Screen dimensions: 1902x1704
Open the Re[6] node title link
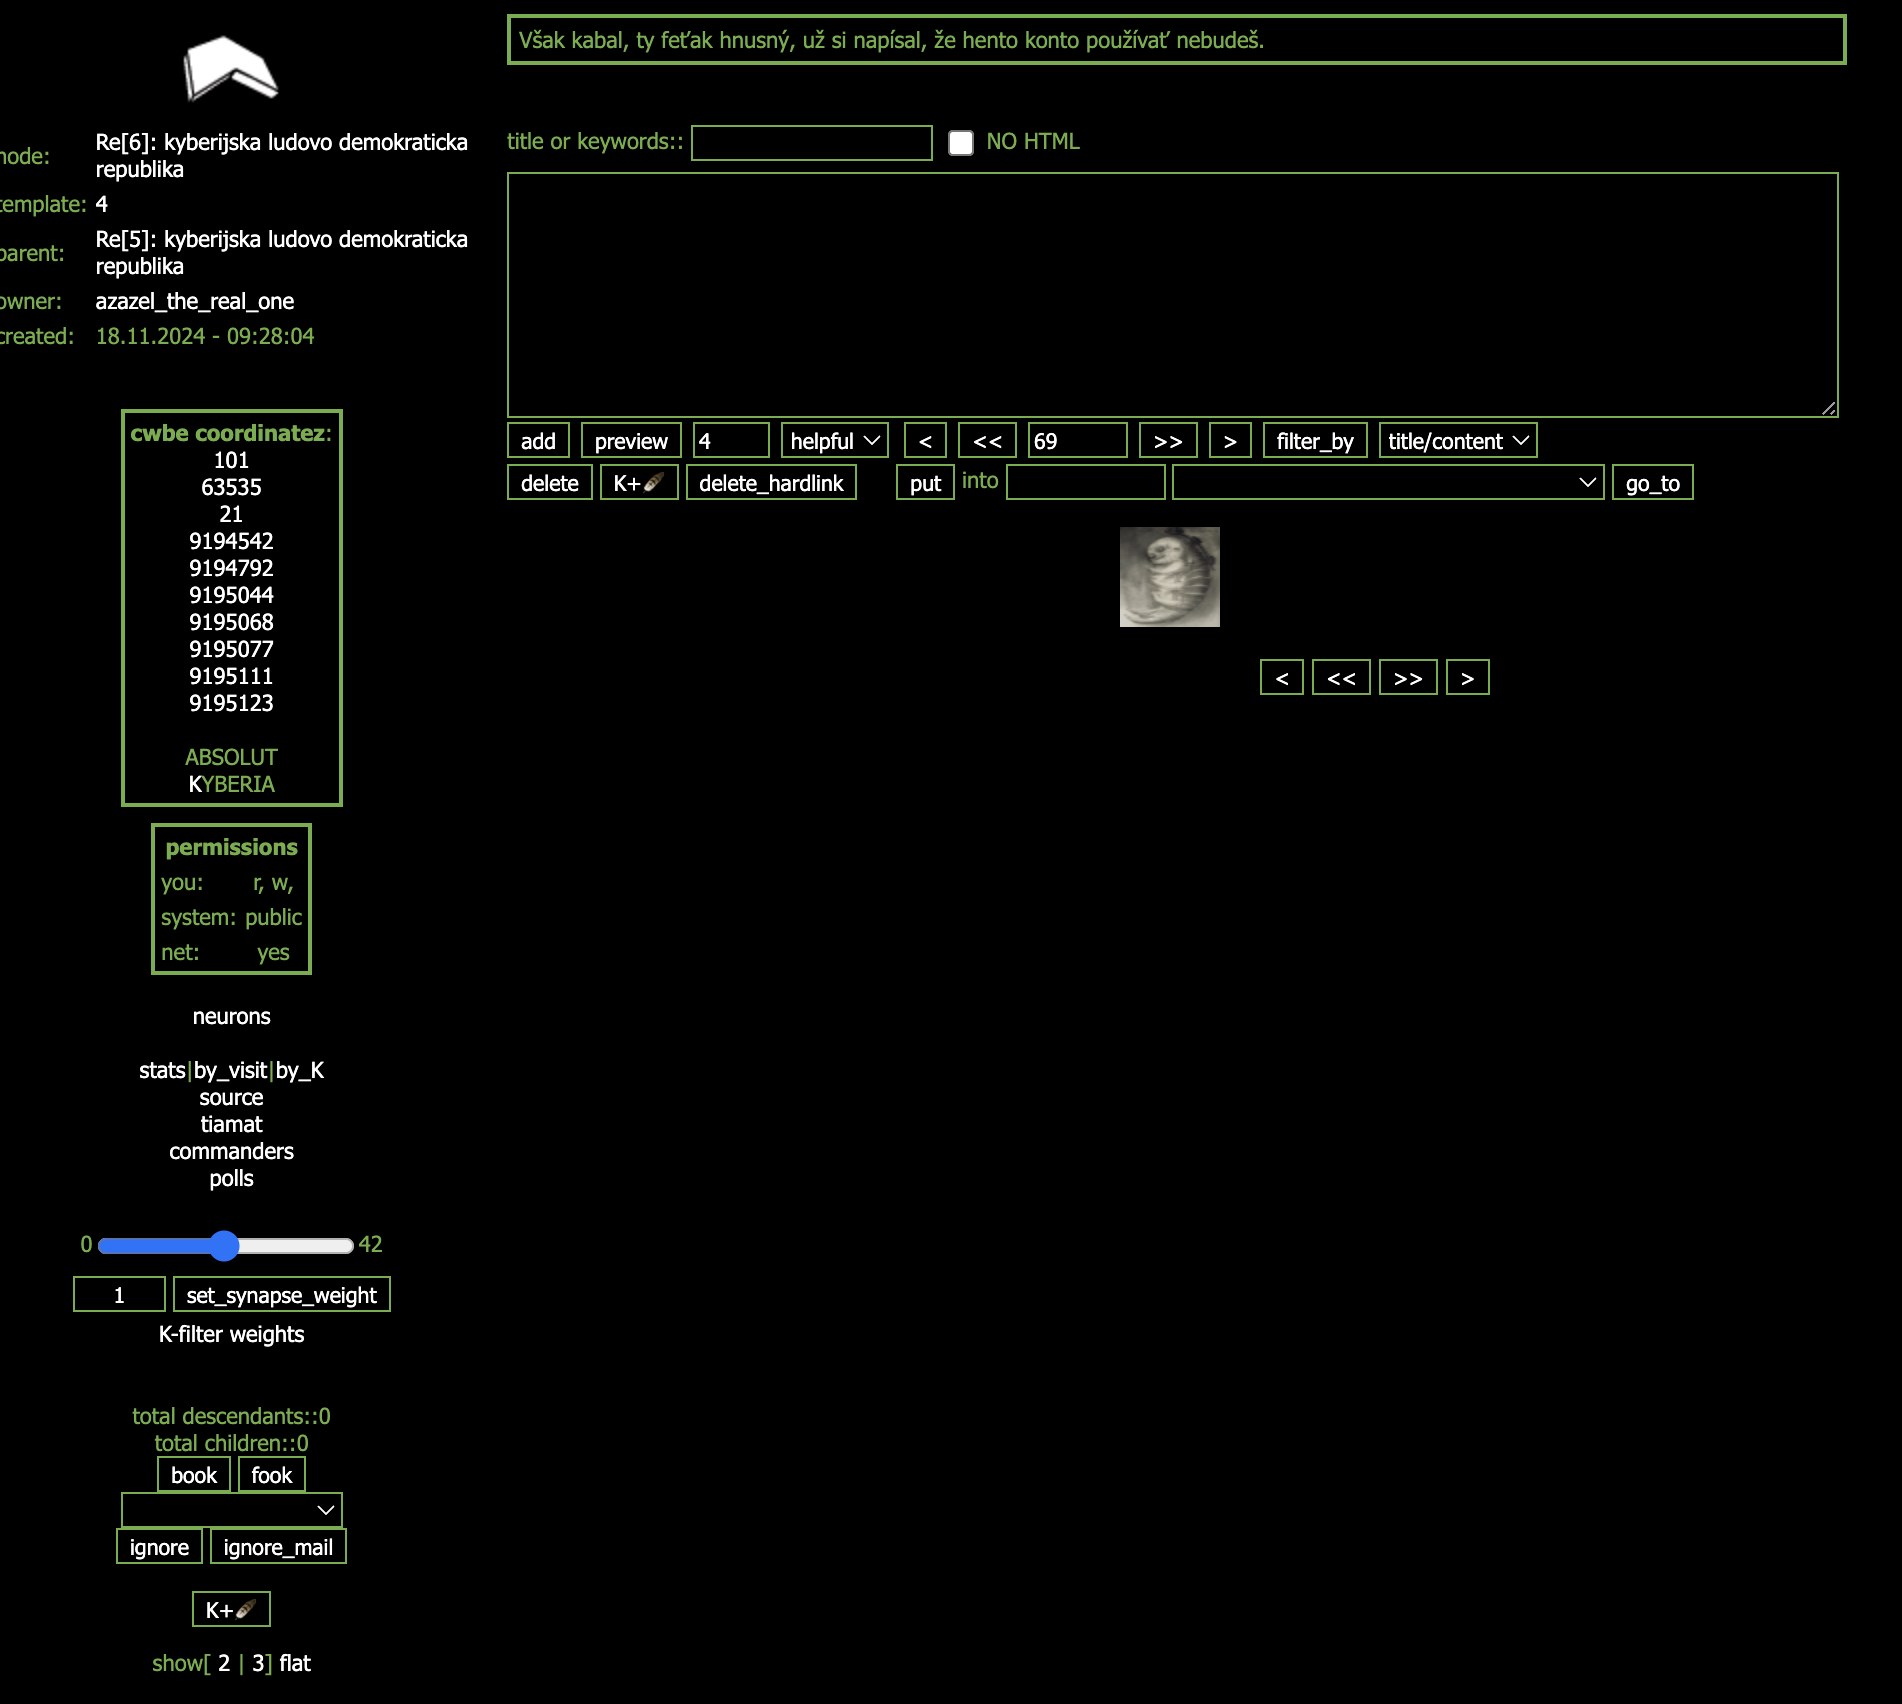pyautogui.click(x=282, y=155)
